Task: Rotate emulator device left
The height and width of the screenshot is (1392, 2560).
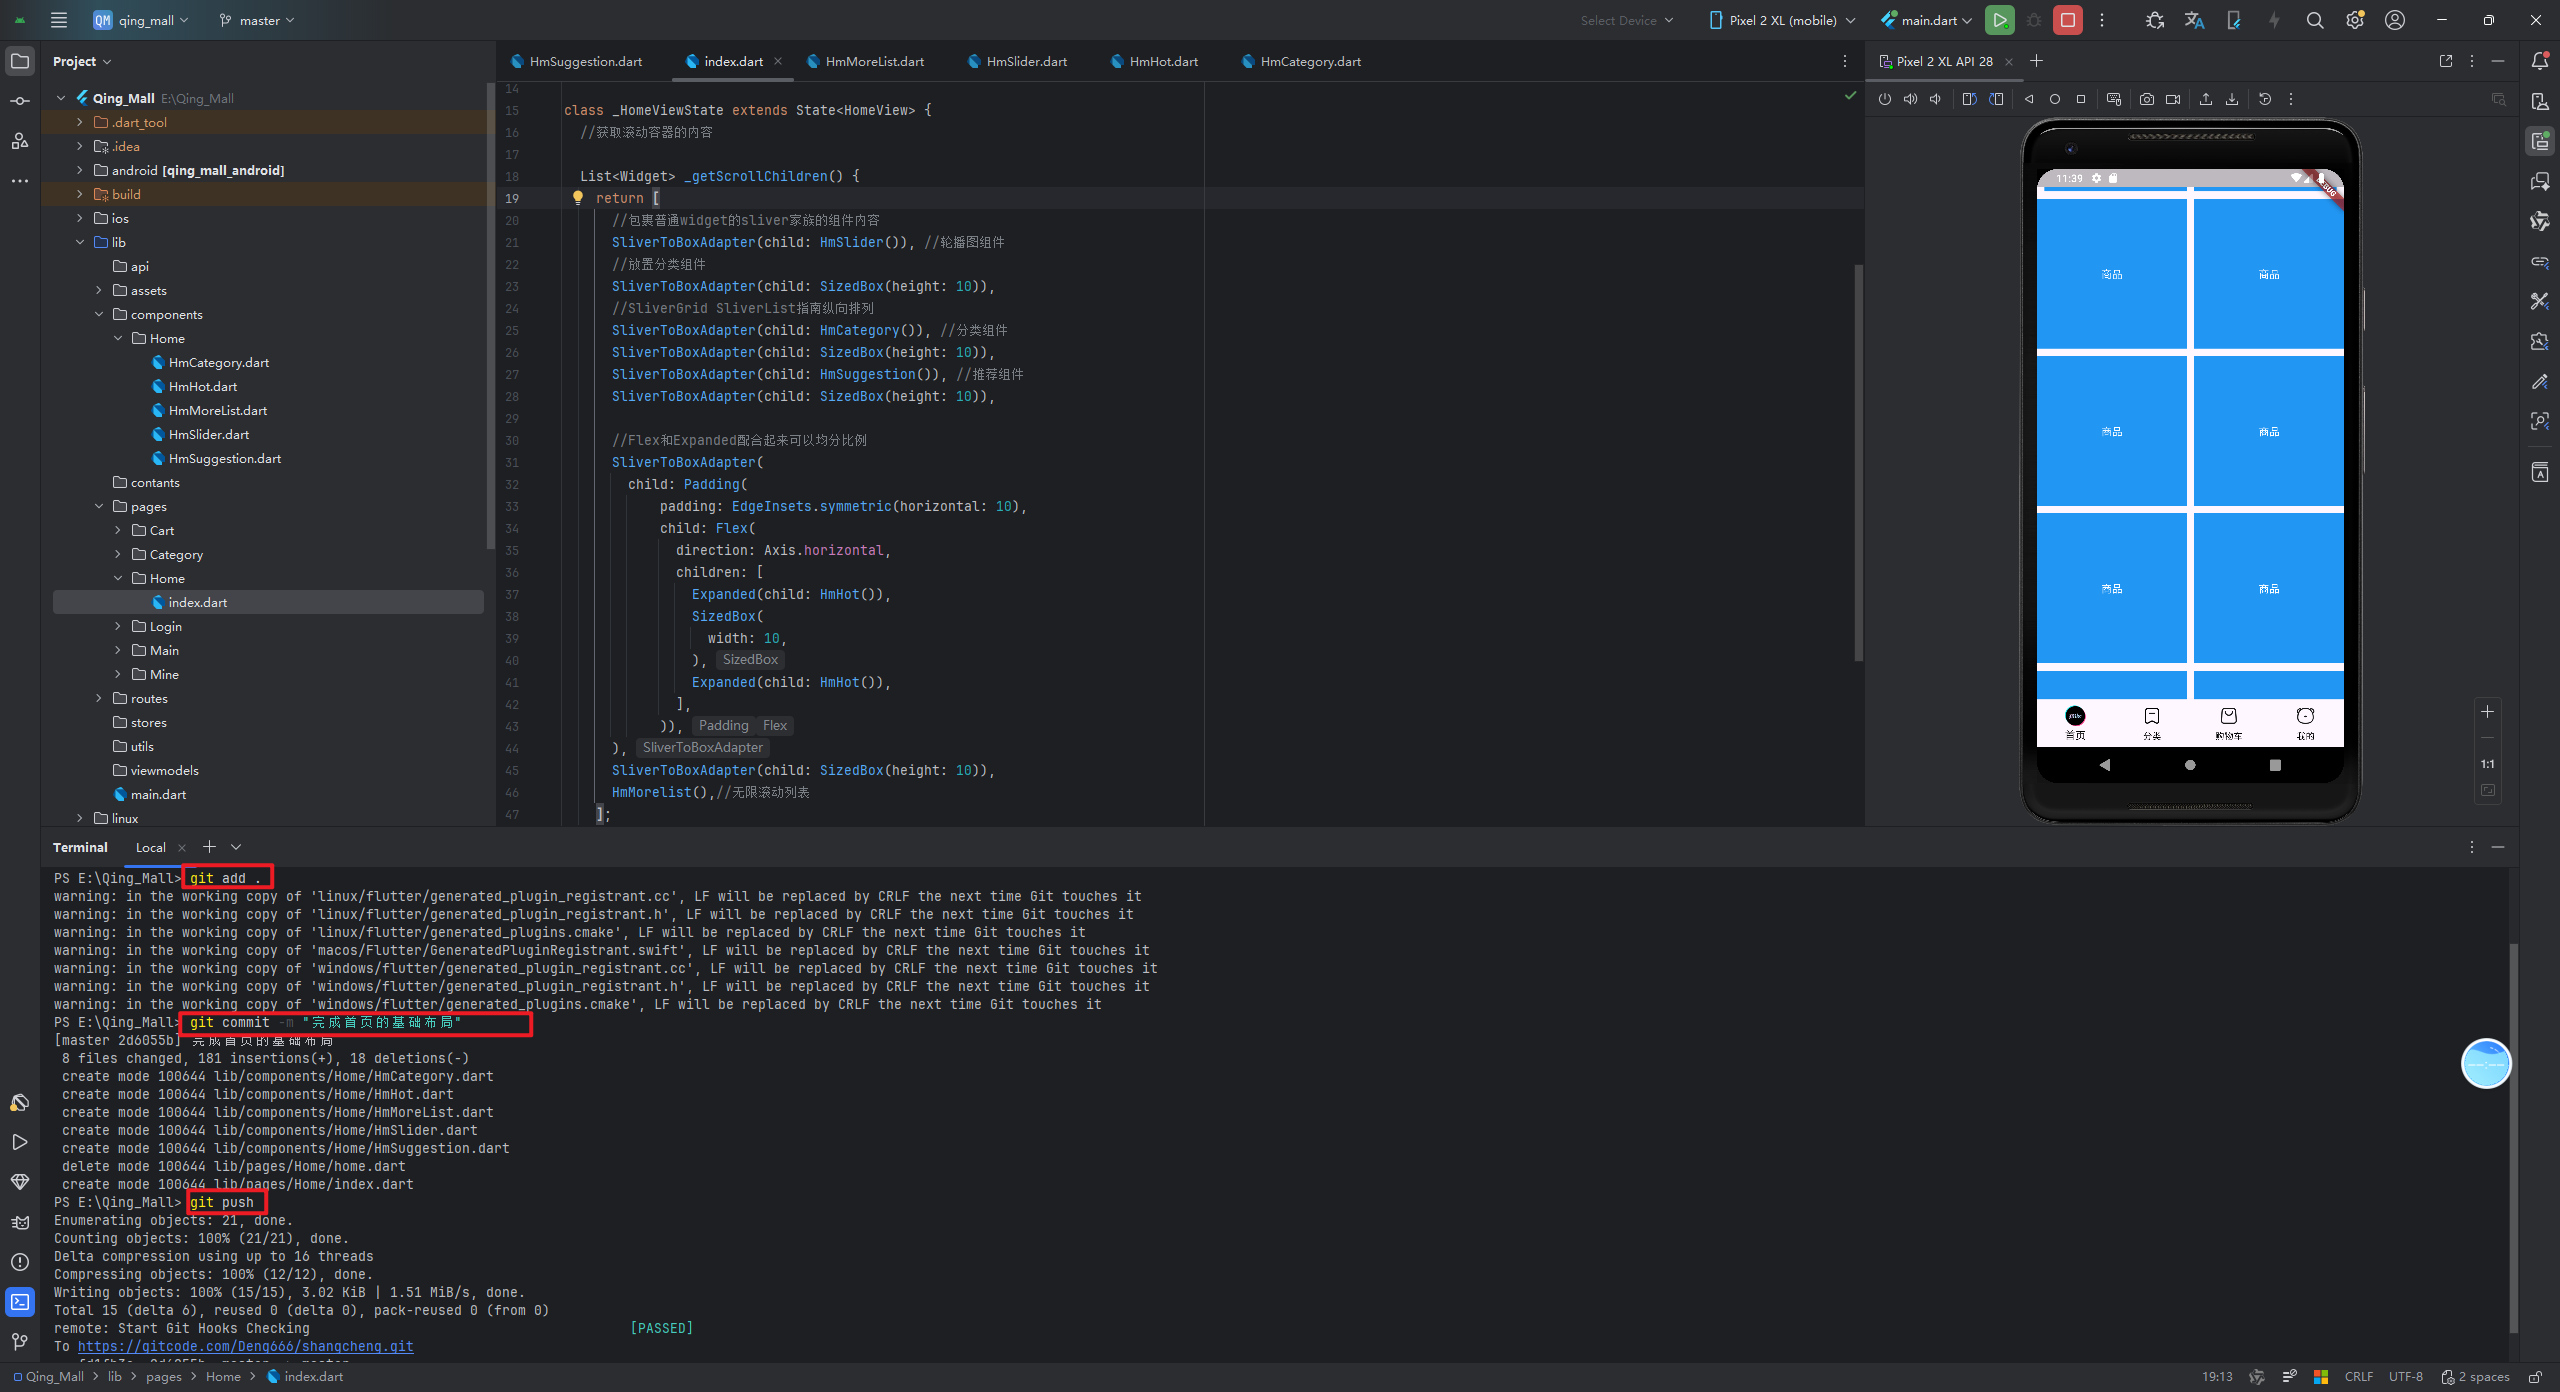Action: click(1969, 99)
